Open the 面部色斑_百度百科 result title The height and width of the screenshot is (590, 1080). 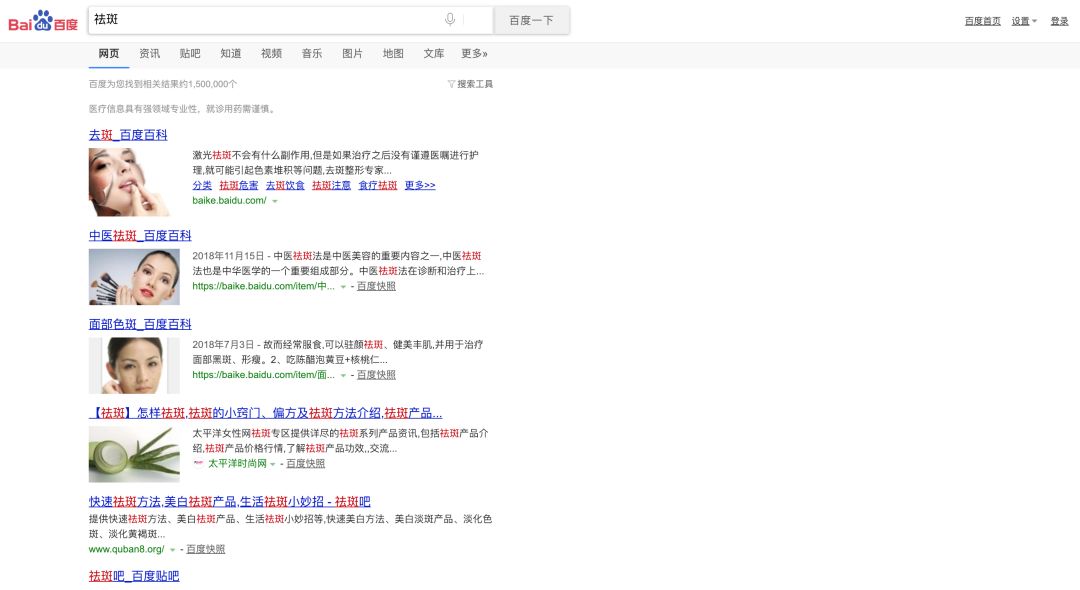[140, 324]
